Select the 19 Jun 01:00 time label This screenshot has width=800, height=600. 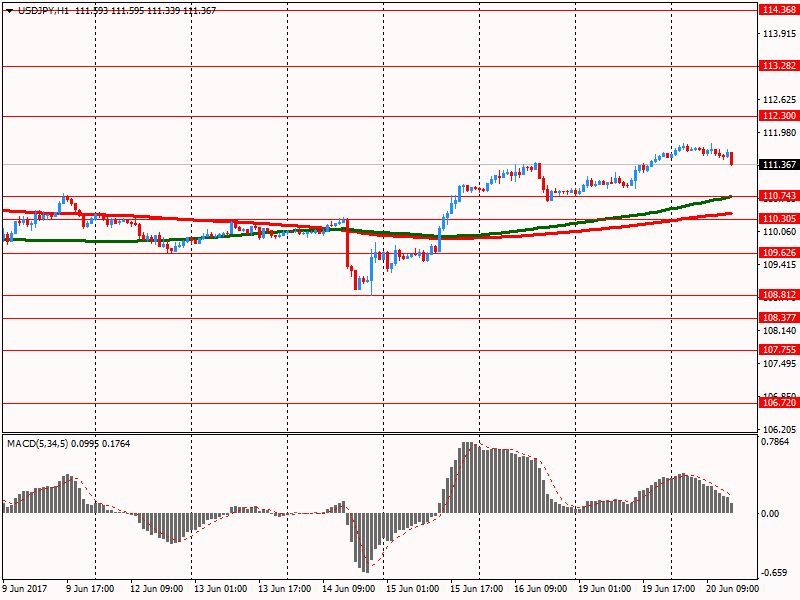pos(605,589)
